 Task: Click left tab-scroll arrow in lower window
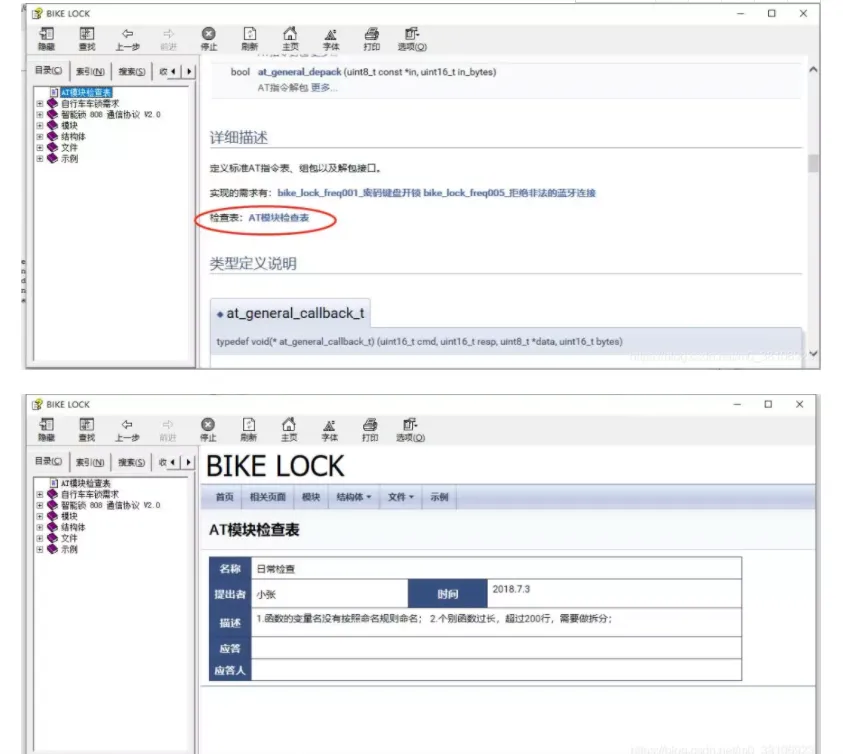[173, 462]
